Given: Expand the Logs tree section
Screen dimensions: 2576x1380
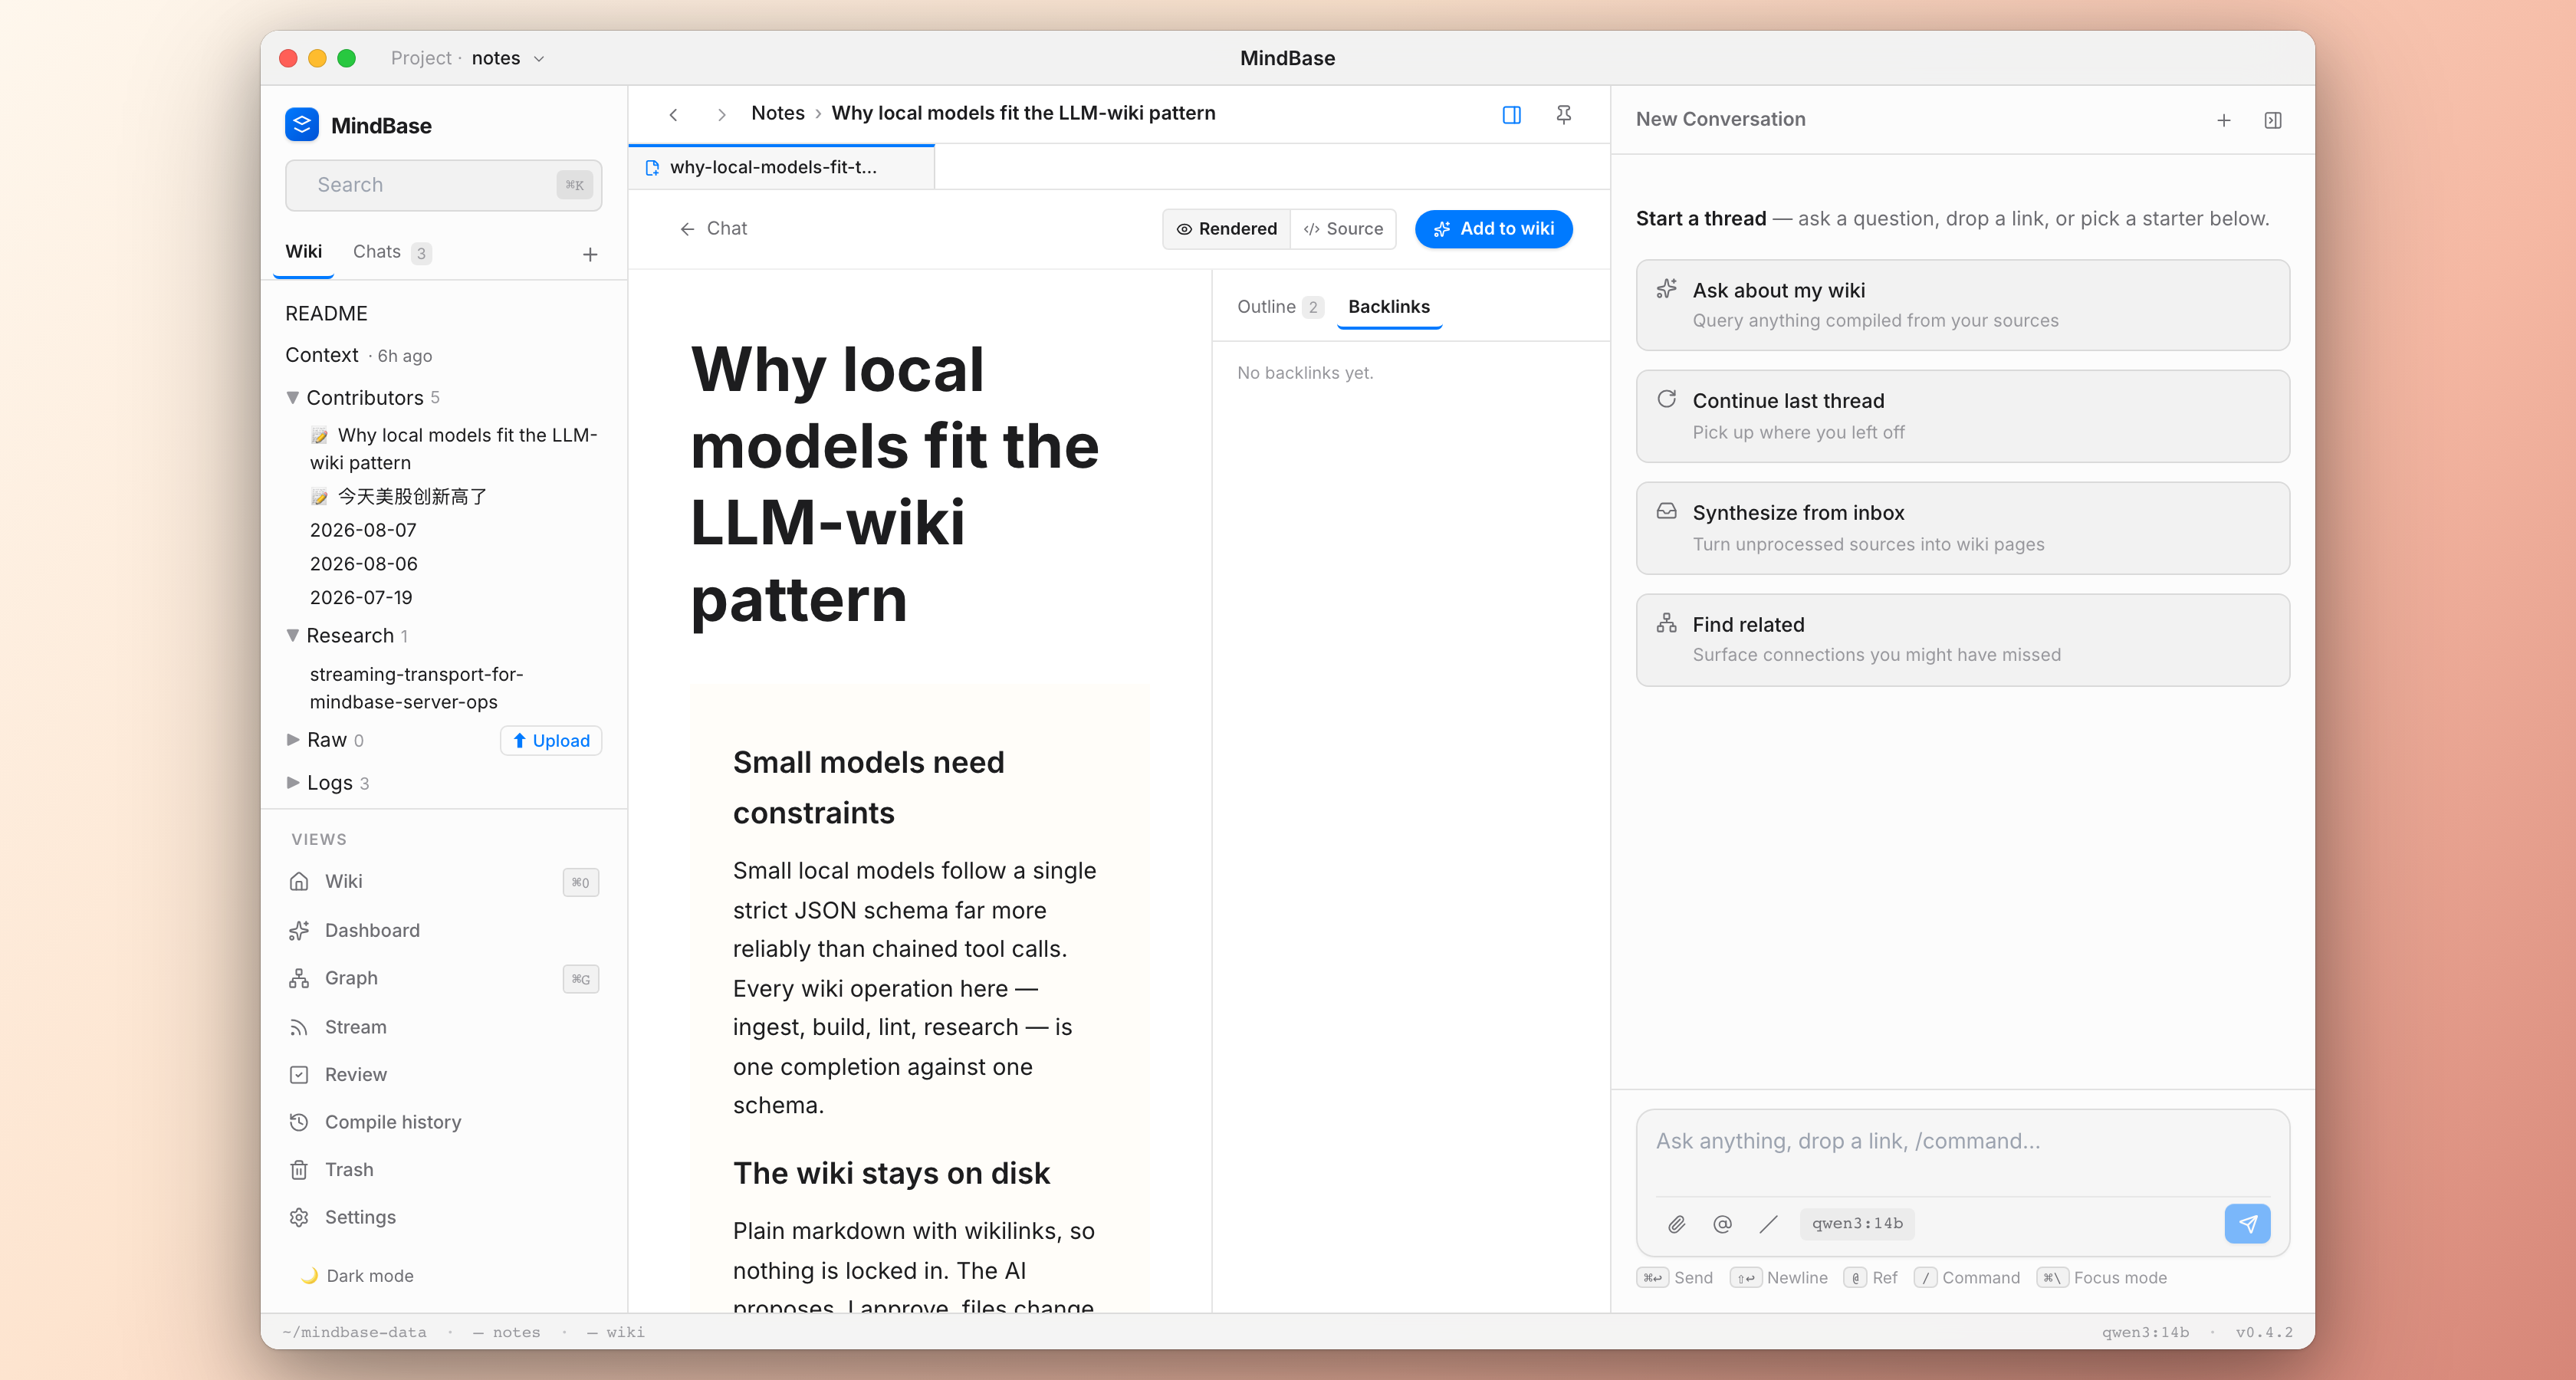Looking at the screenshot, I should click(x=292, y=783).
